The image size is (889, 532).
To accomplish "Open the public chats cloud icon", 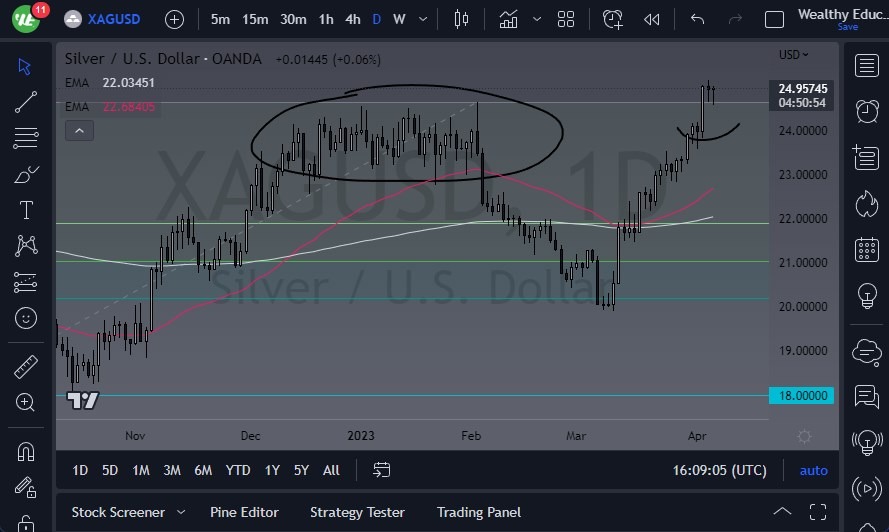I will pos(867,352).
